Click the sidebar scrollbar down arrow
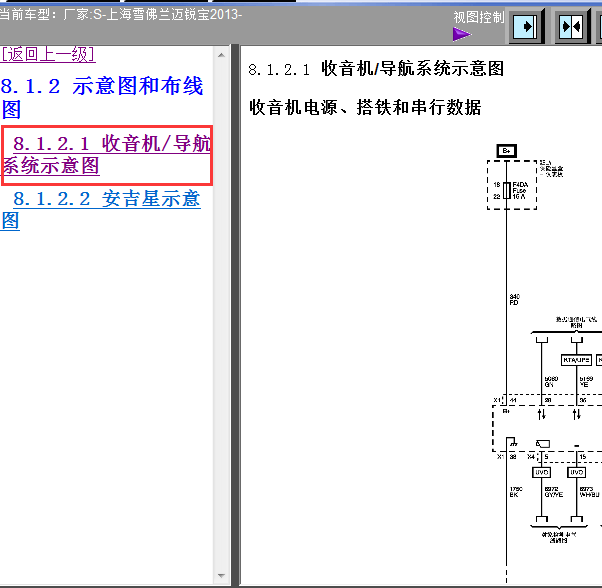Screen dimensions: 602x588 coord(221,575)
